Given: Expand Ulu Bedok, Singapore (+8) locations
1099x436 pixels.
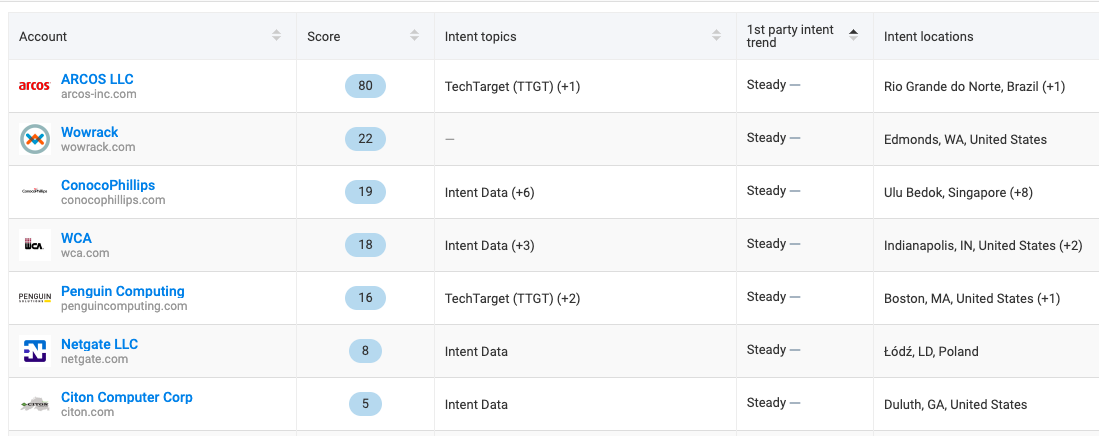Looking at the screenshot, I should tap(958, 192).
